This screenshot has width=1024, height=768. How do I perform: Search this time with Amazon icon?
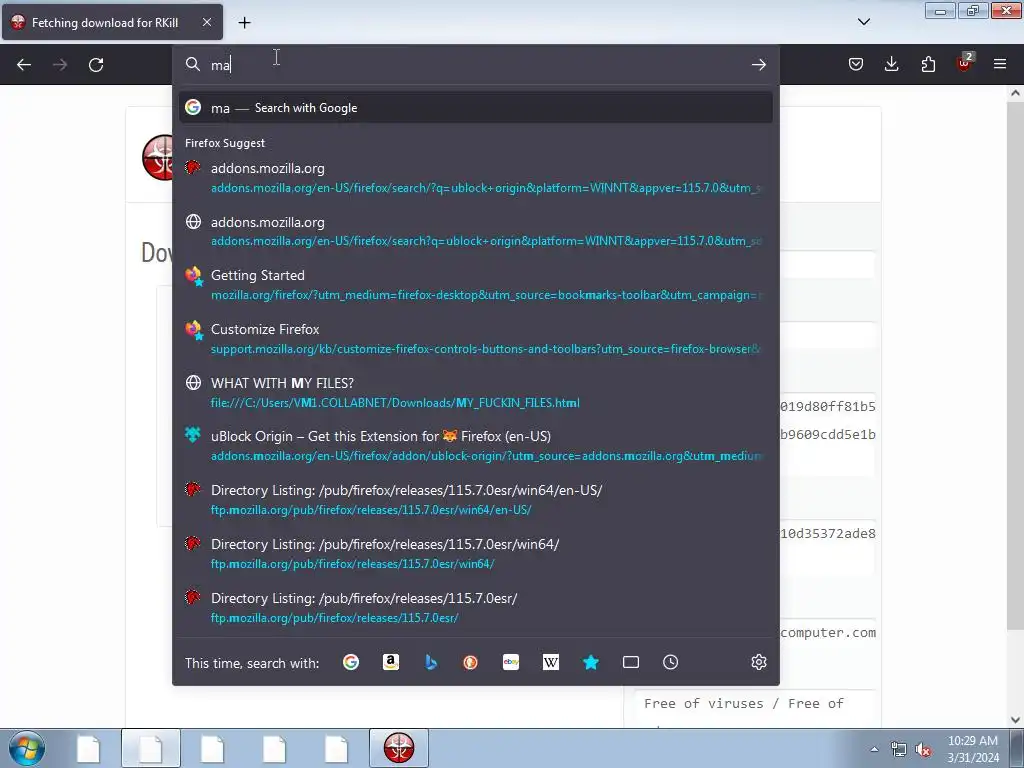pos(391,662)
